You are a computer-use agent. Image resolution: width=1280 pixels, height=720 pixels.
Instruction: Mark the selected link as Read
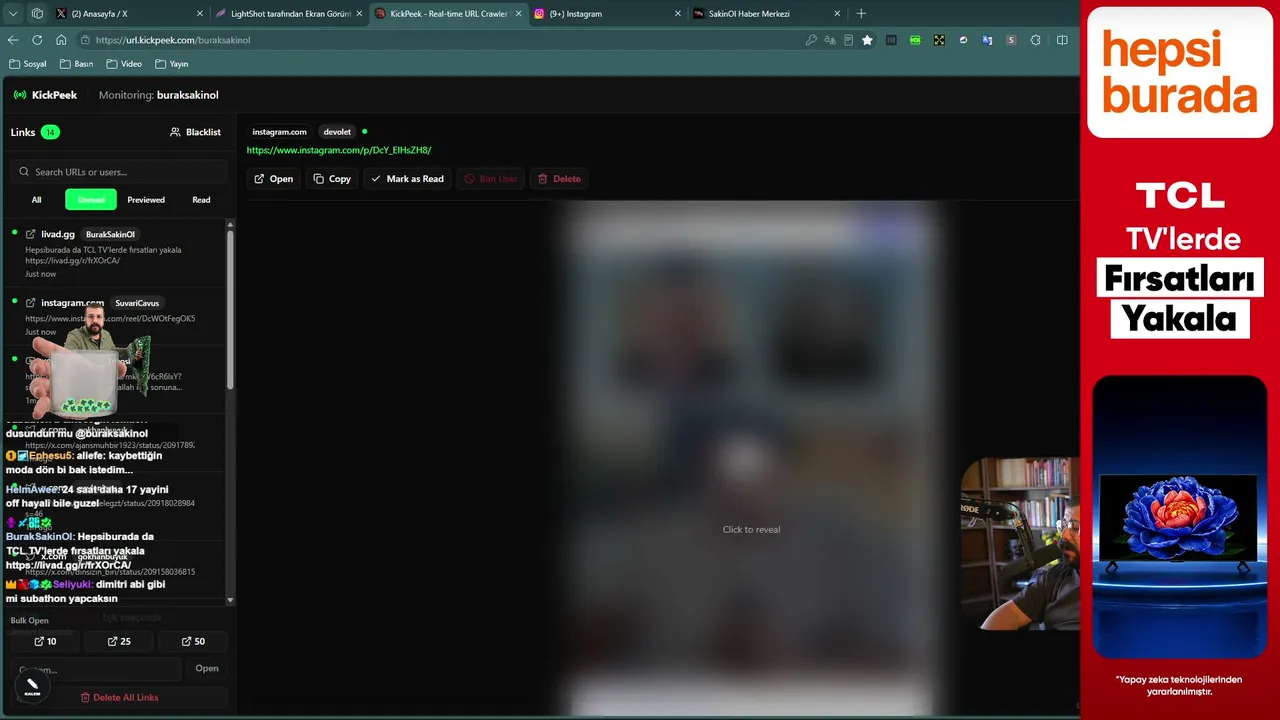[x=407, y=179]
